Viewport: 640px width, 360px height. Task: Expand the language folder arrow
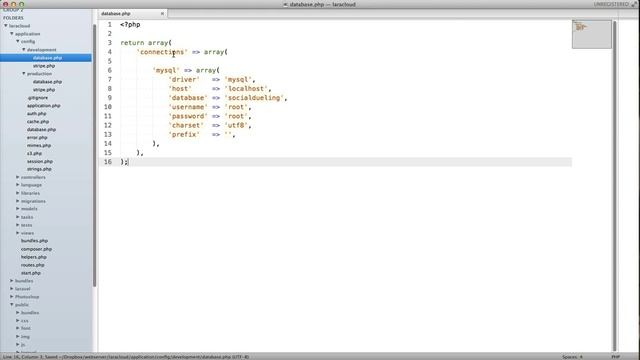(18, 185)
